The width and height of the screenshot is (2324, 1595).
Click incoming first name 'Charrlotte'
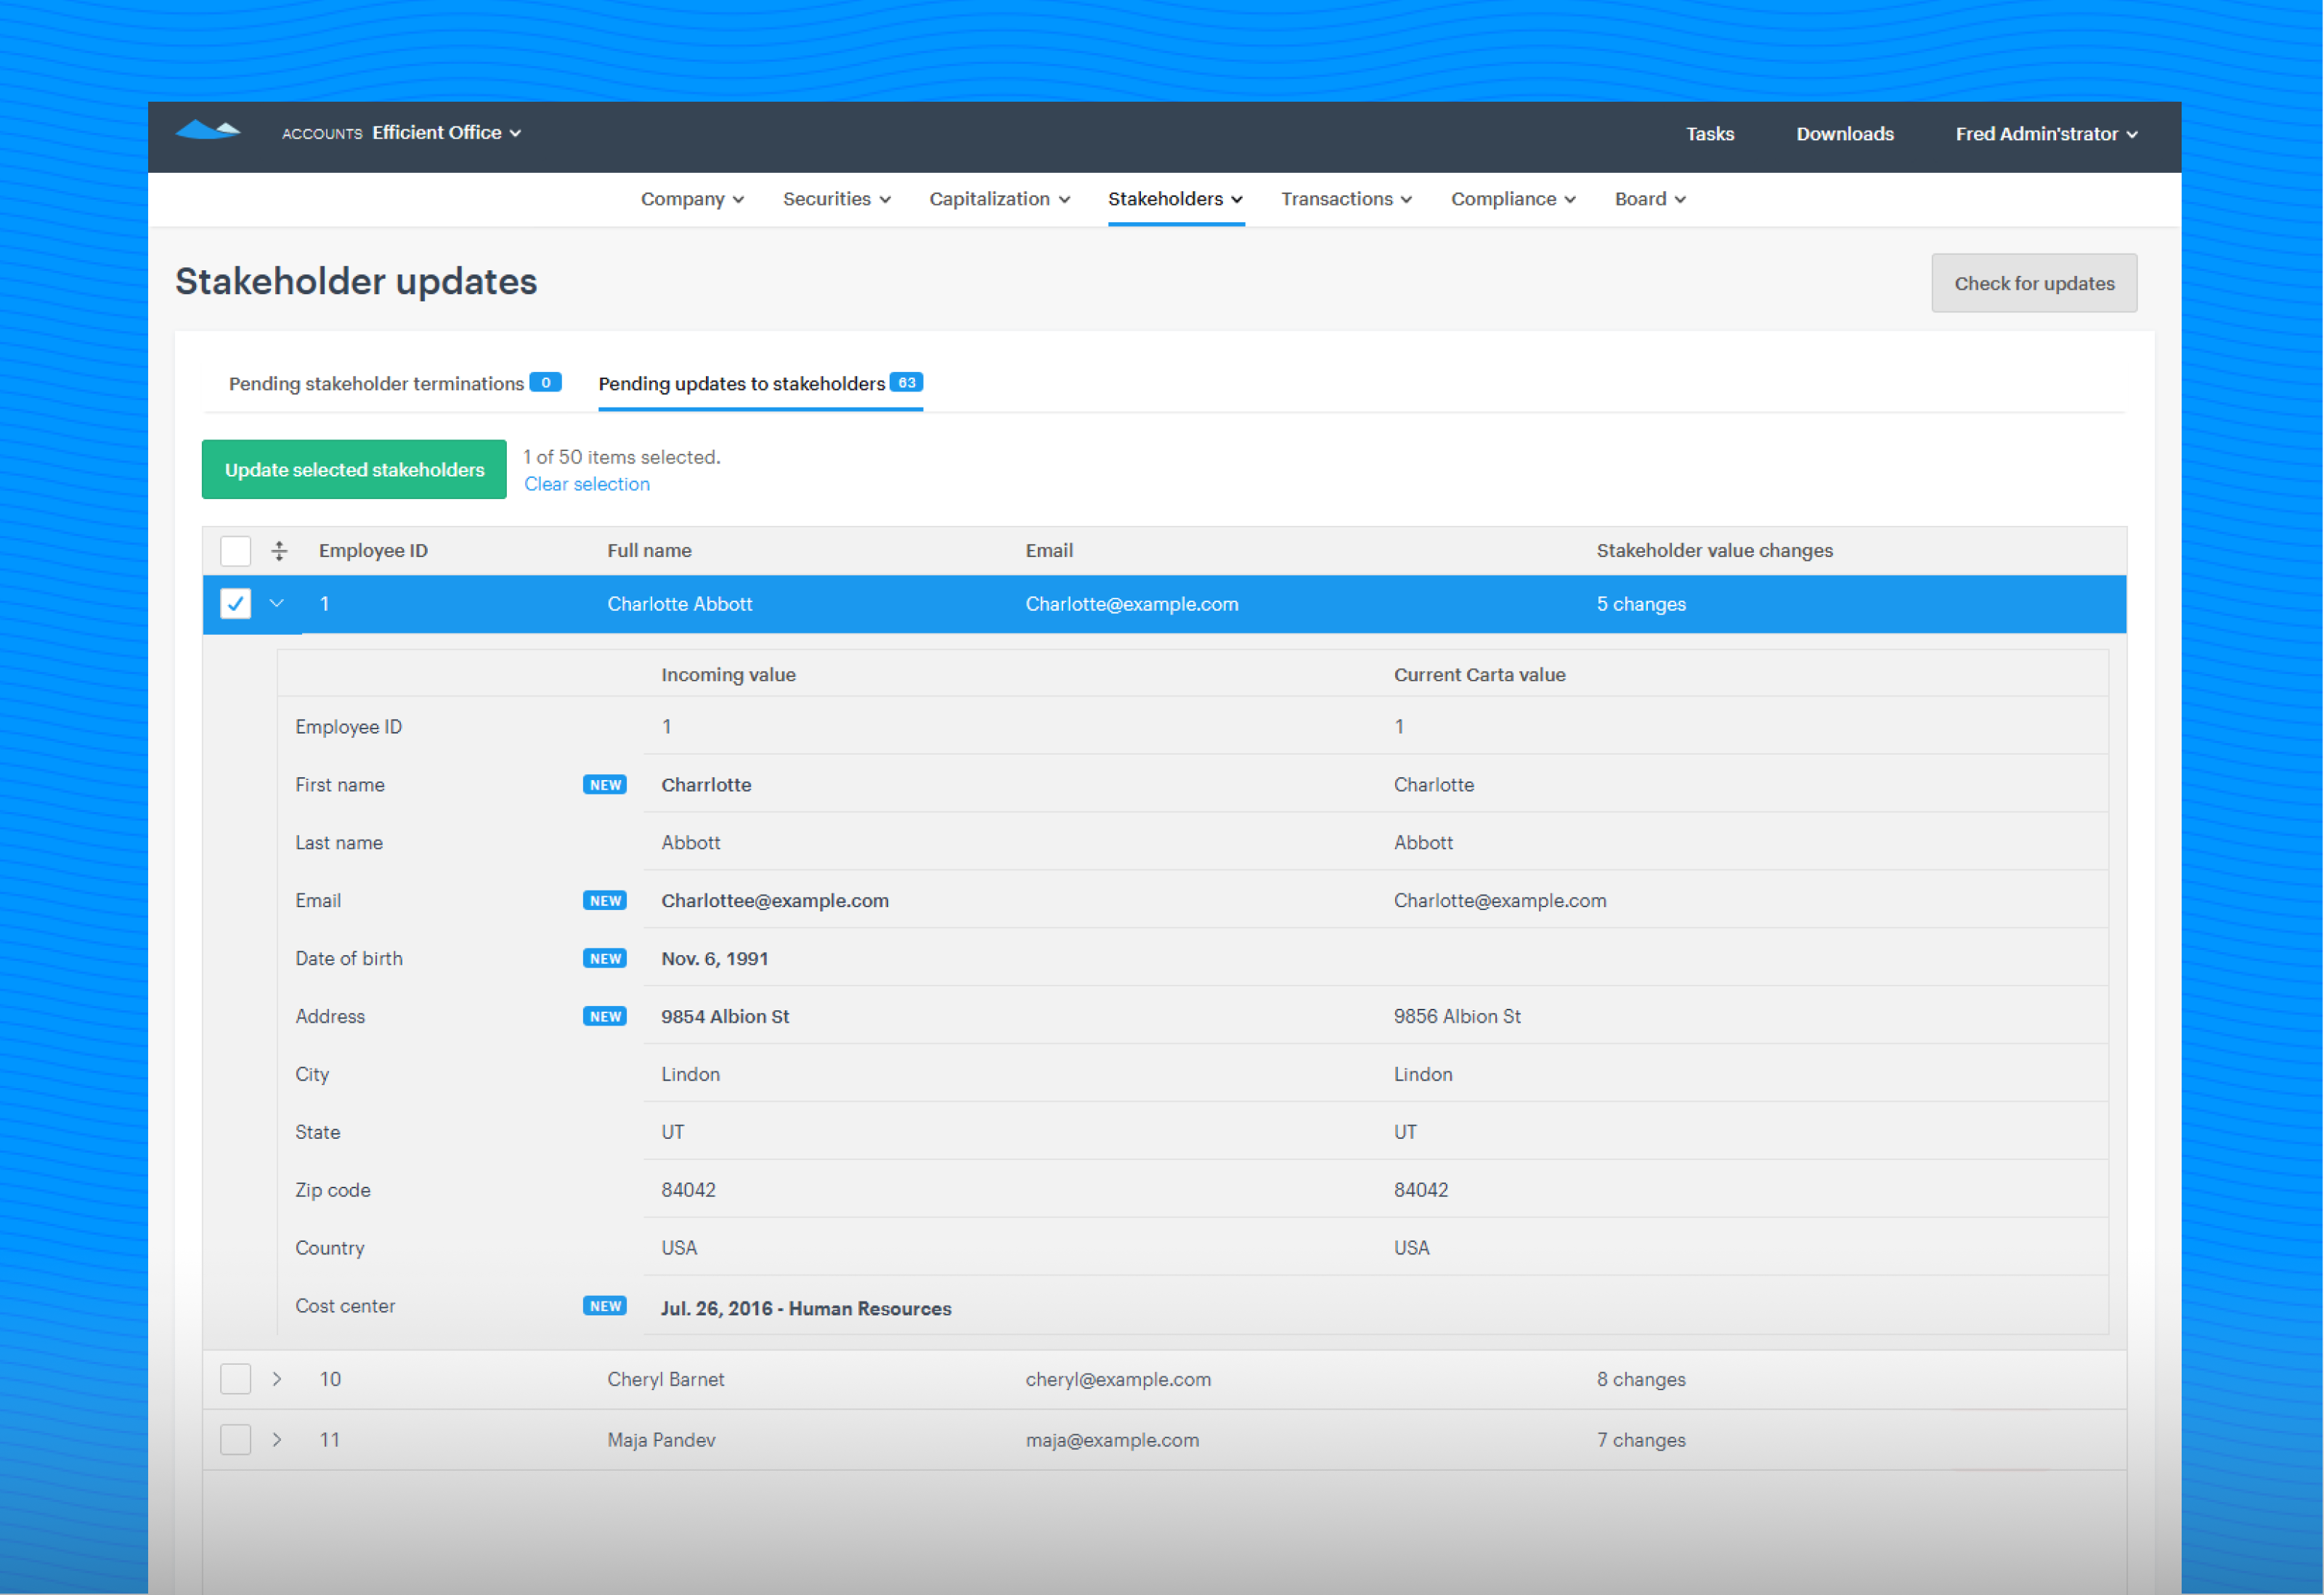pos(706,785)
